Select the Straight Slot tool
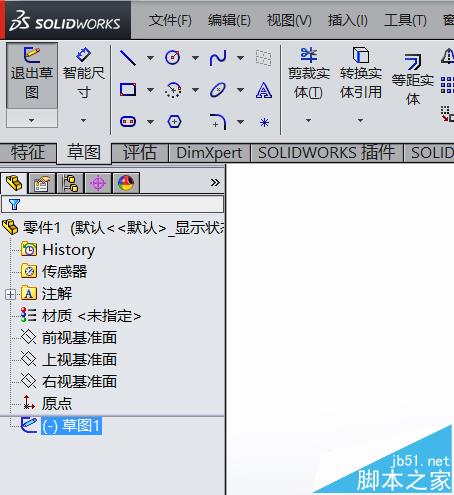This screenshot has width=454, height=495. [x=128, y=121]
